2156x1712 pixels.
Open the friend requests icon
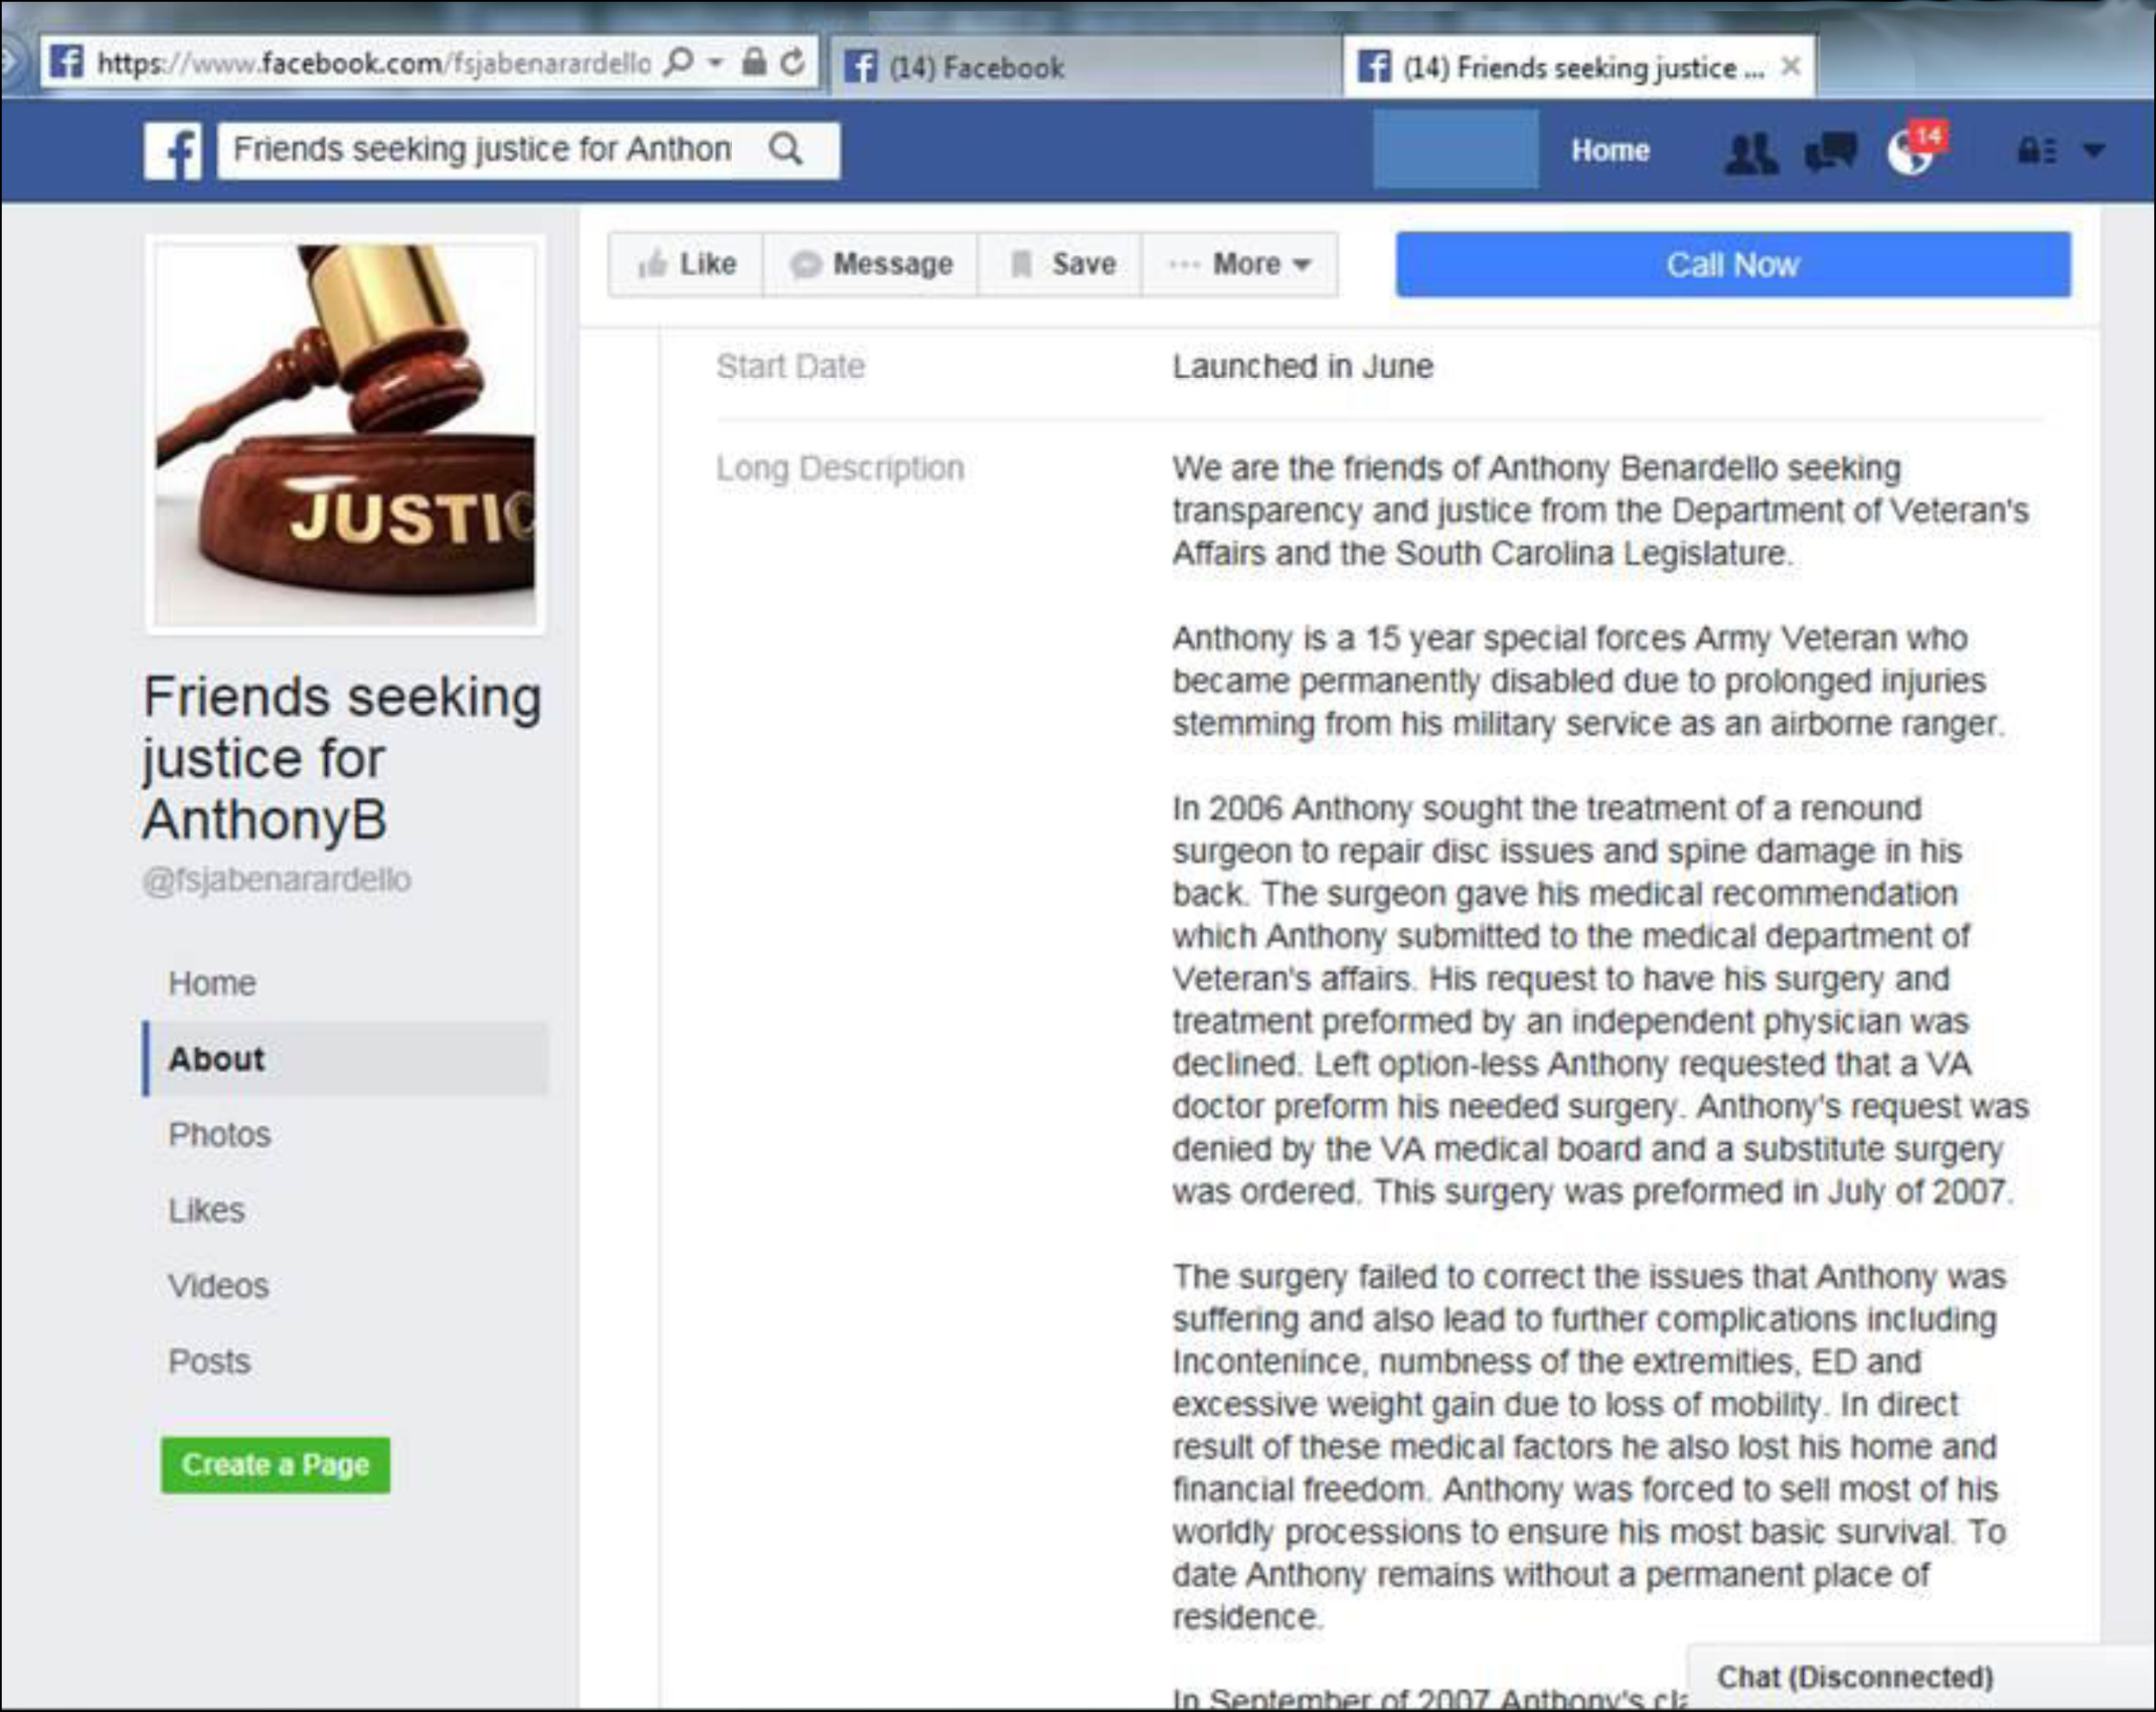[x=1751, y=153]
